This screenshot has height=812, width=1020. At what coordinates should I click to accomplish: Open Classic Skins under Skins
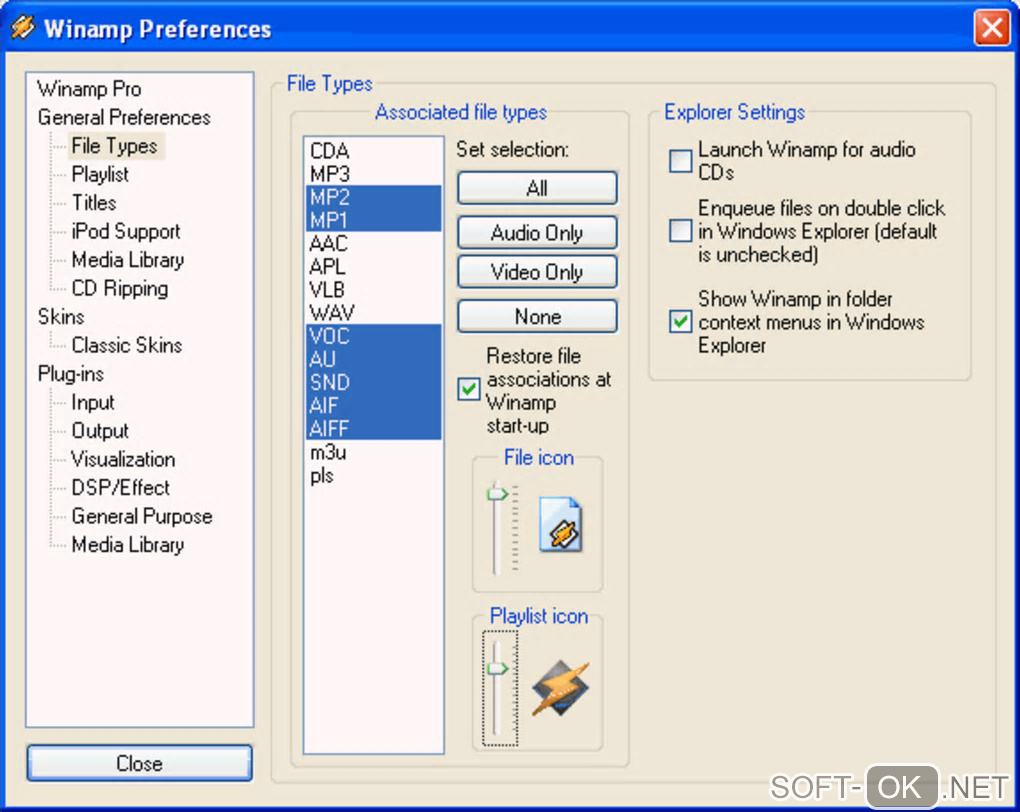pos(127,345)
